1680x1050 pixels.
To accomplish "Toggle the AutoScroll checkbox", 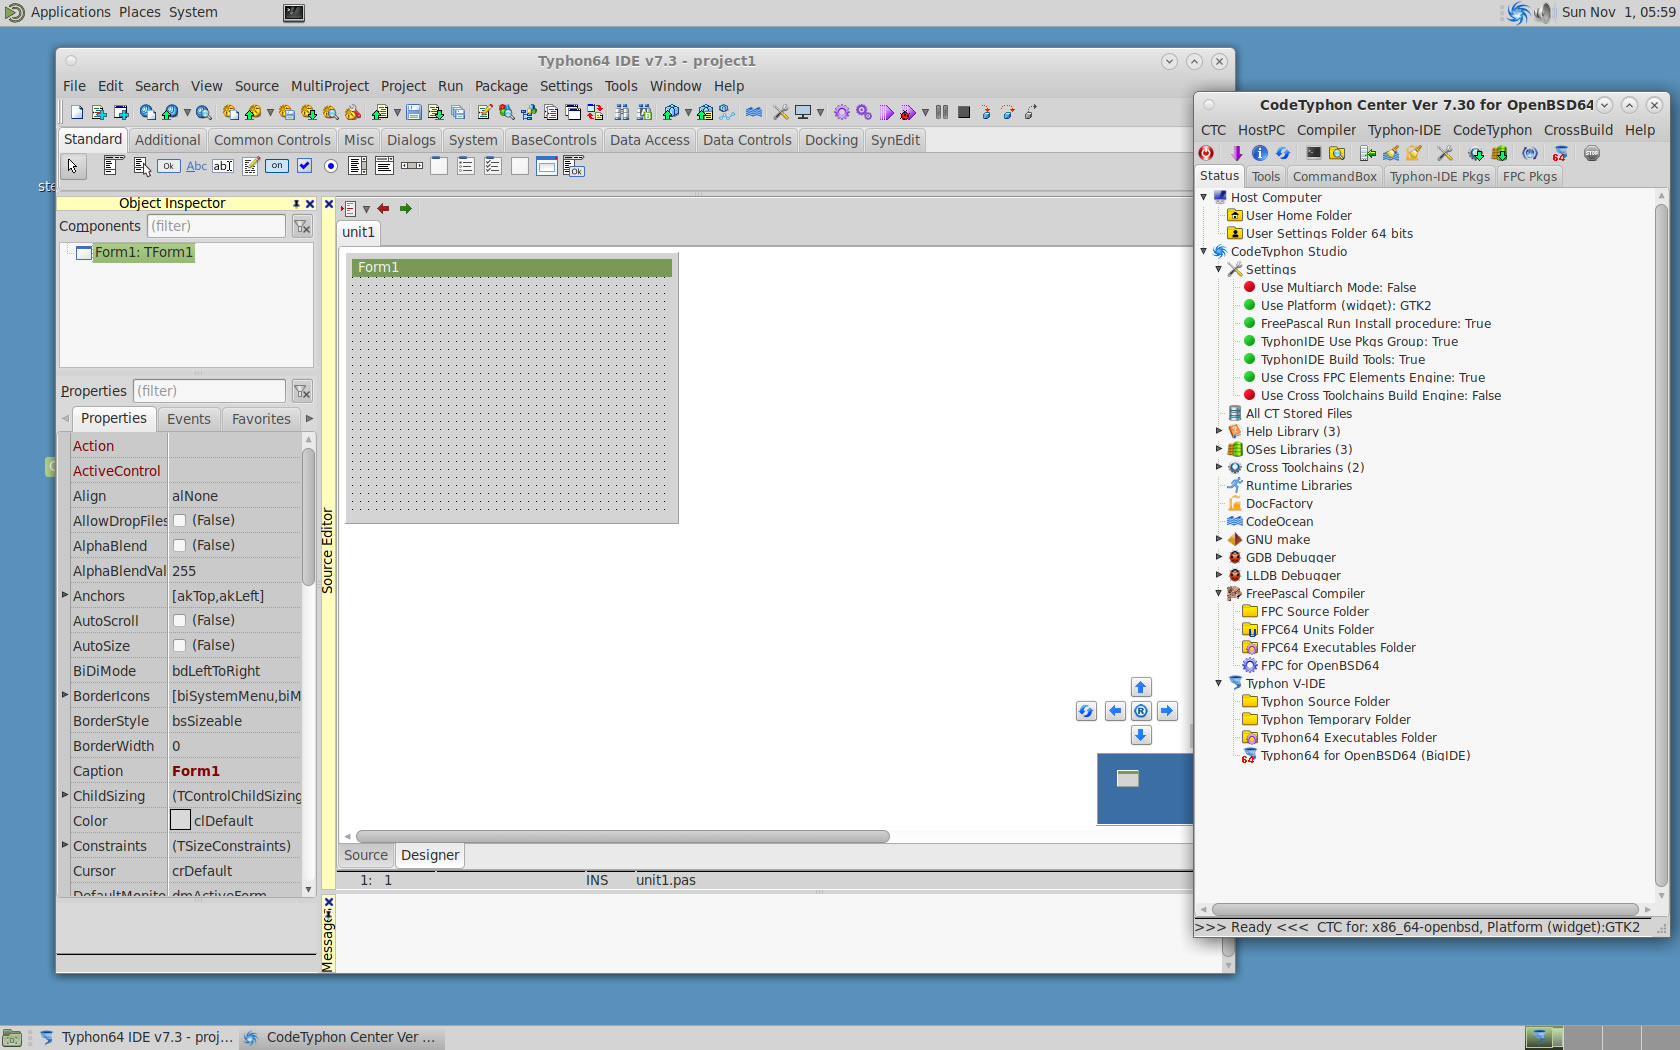I will coord(180,621).
